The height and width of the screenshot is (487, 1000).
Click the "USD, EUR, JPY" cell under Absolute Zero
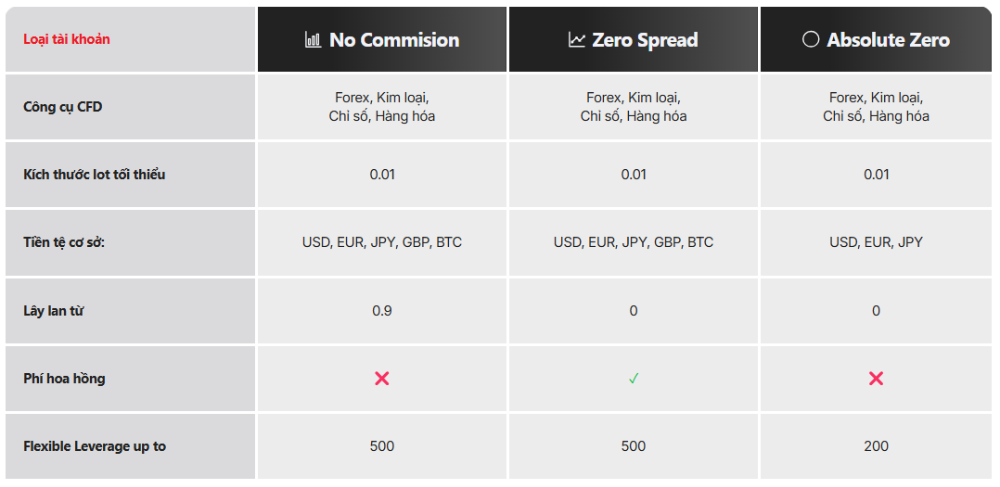coord(876,242)
